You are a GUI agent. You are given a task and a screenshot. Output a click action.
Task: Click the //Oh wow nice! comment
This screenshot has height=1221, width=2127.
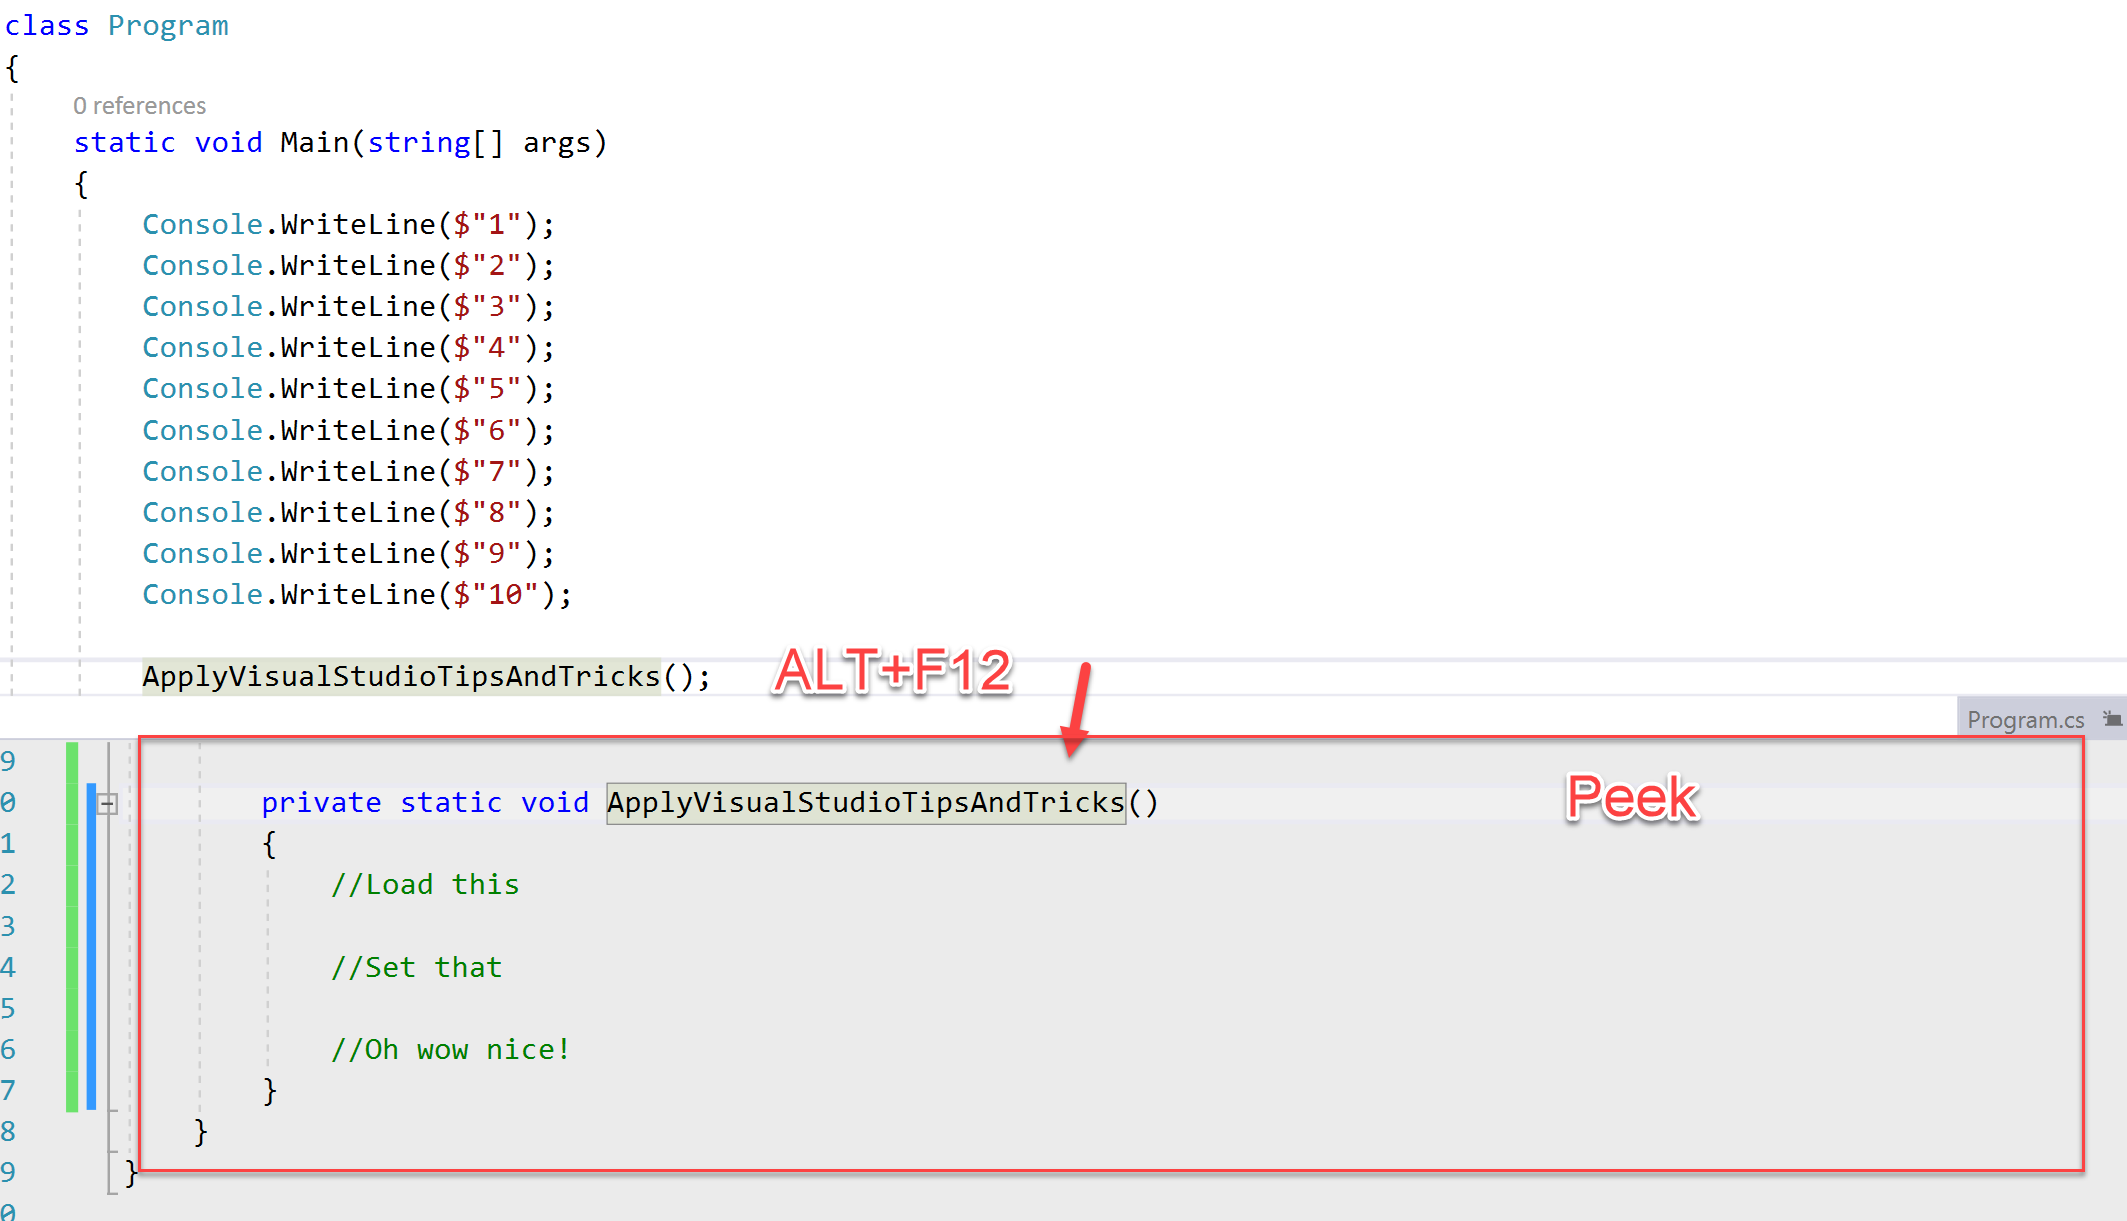[450, 1050]
